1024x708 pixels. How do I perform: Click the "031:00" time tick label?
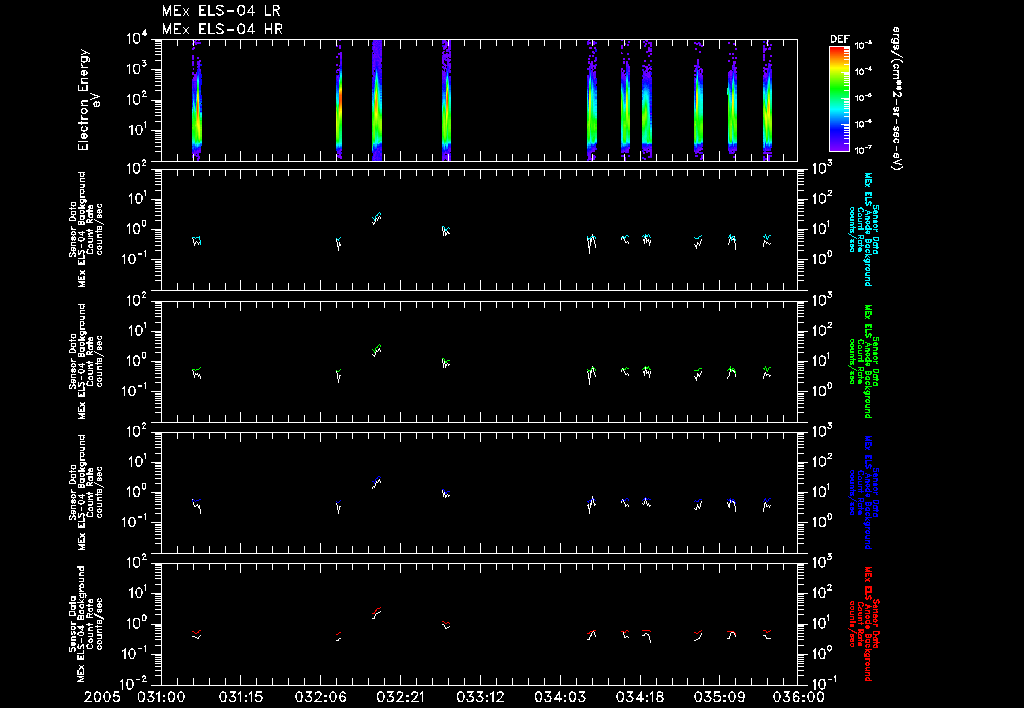(161, 698)
